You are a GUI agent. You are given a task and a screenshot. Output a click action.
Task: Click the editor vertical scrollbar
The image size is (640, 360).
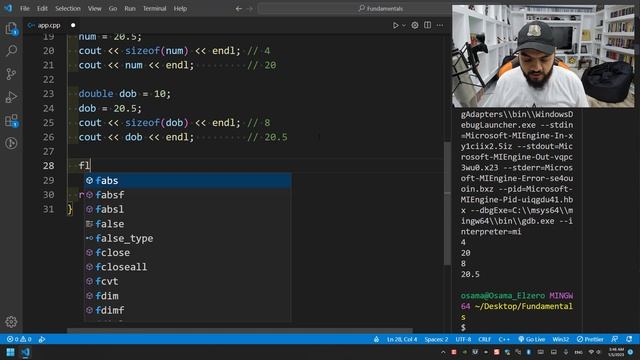[x=447, y=203]
